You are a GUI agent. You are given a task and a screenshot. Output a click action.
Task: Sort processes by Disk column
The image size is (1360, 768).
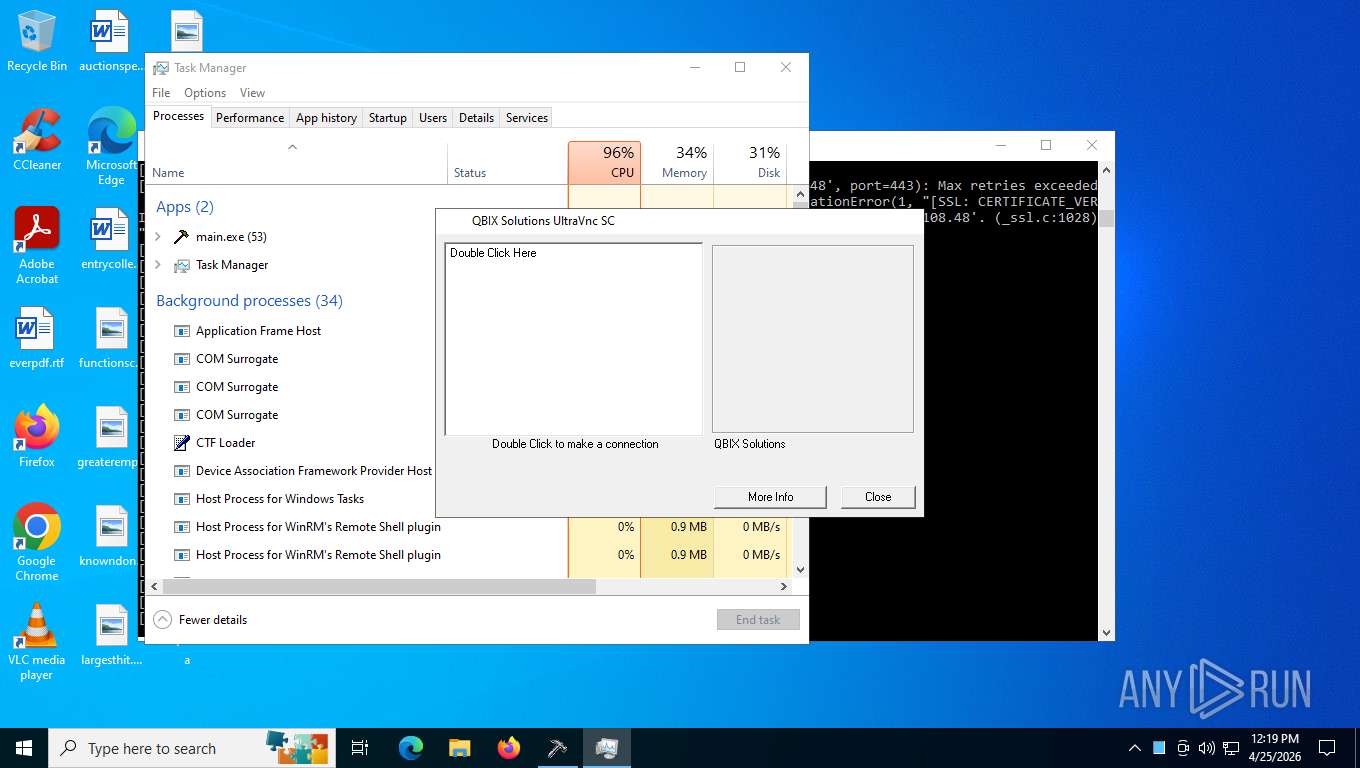(750, 162)
